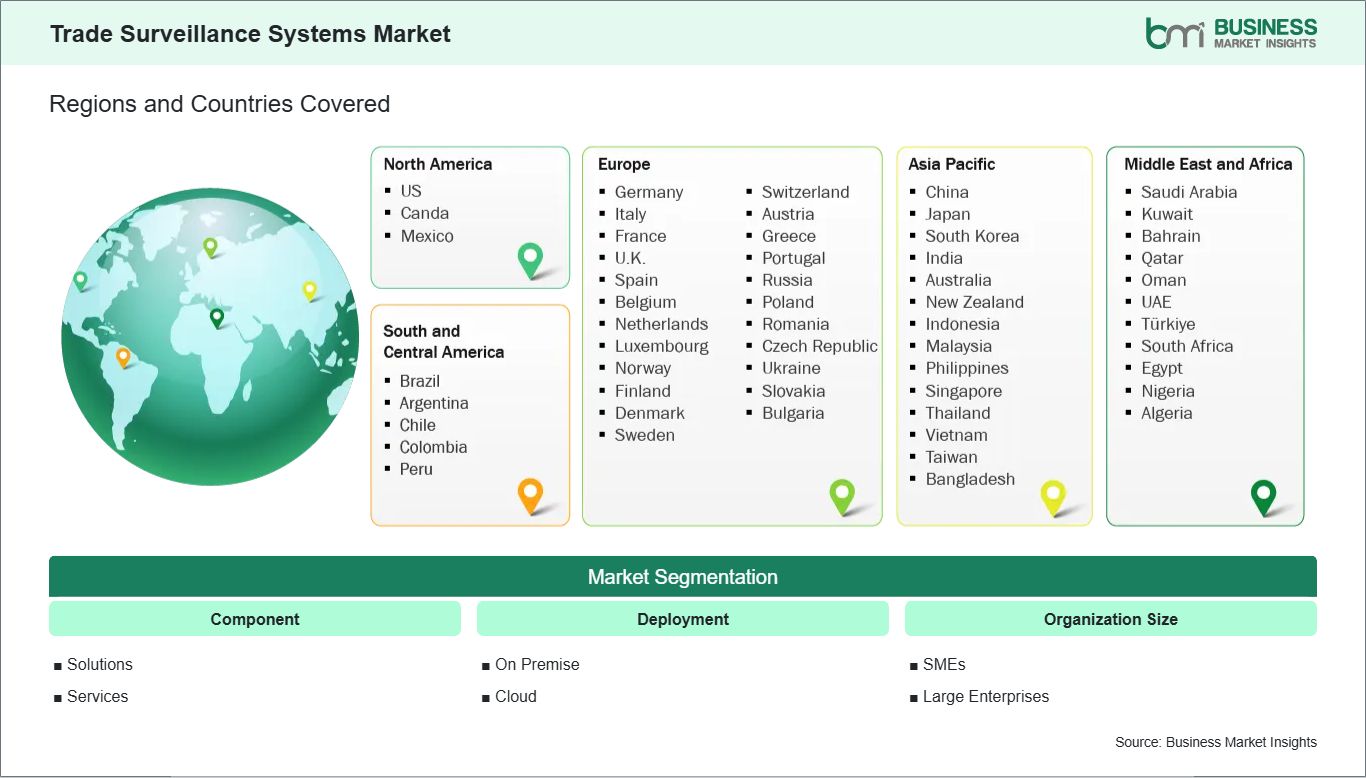
Task: Click the Large Enterprises item
Action: pyautogui.click(x=985, y=696)
